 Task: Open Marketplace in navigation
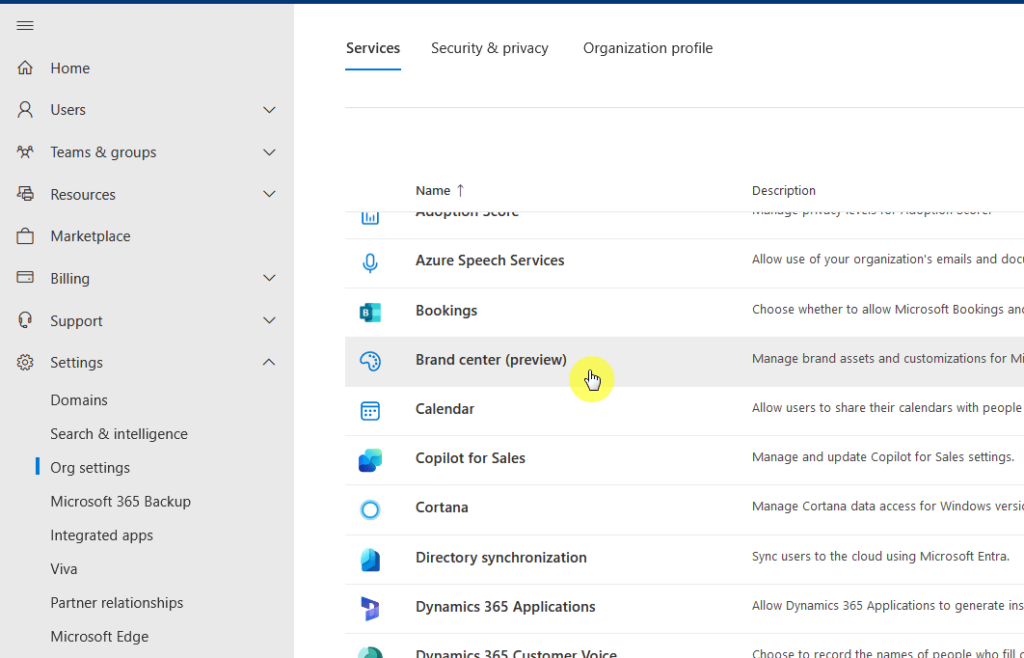coord(91,236)
